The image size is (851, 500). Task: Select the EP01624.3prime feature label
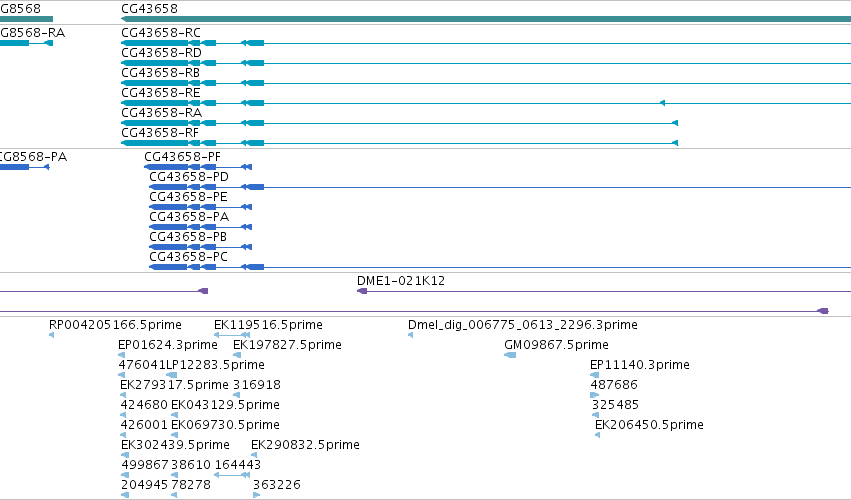168,345
